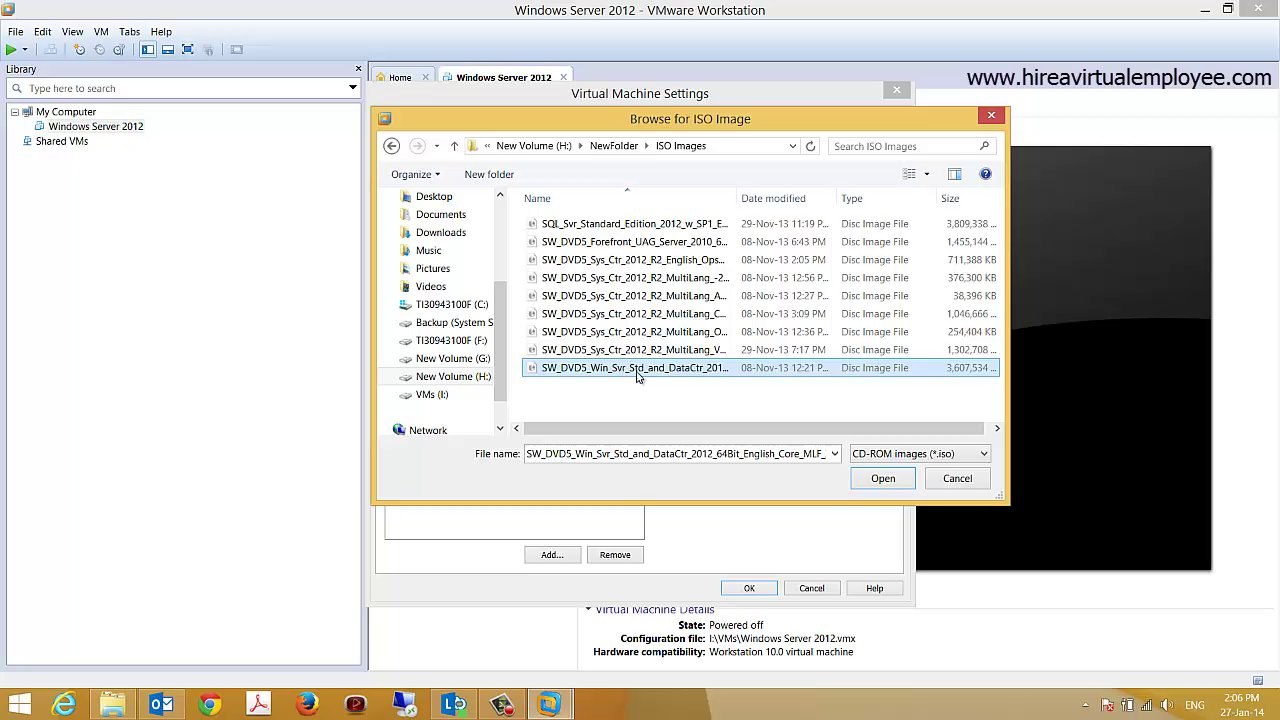Select the SQL_Svr_Standard_Edition_2012 ISO file
1280x720 pixels.
(x=760, y=224)
